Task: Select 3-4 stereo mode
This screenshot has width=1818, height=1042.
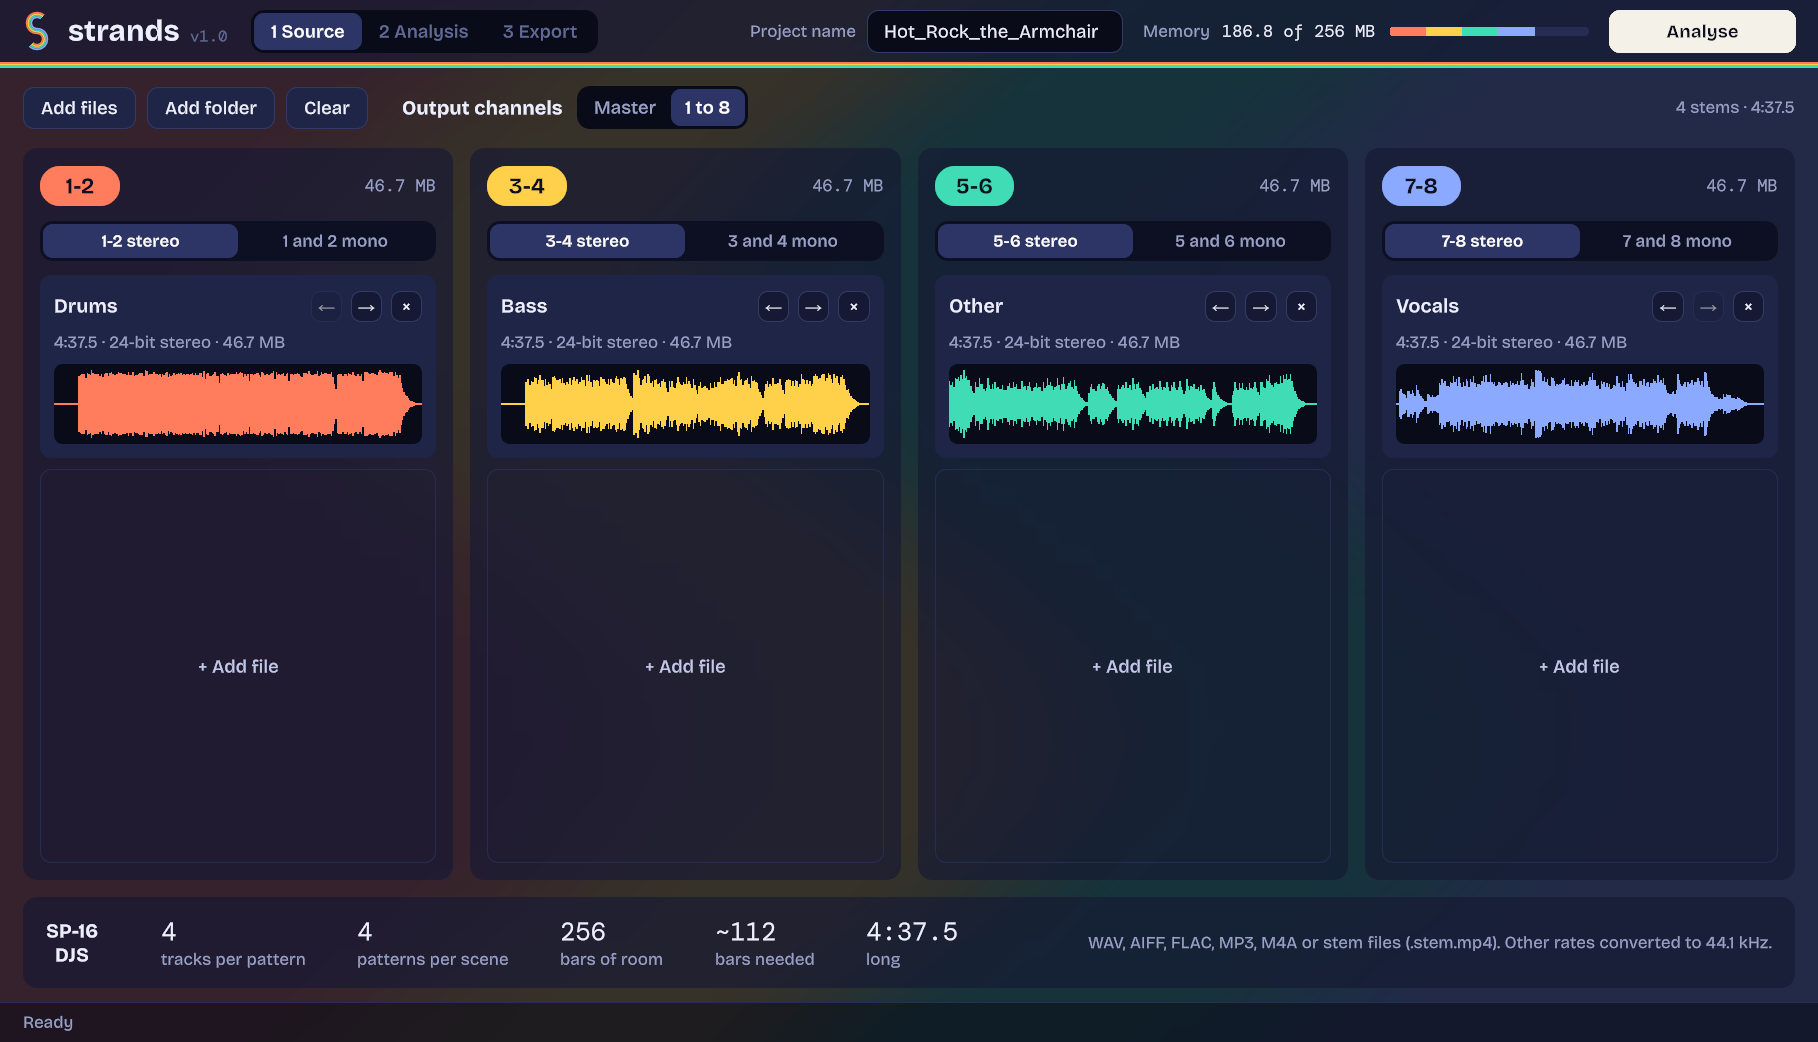Action: (x=587, y=241)
